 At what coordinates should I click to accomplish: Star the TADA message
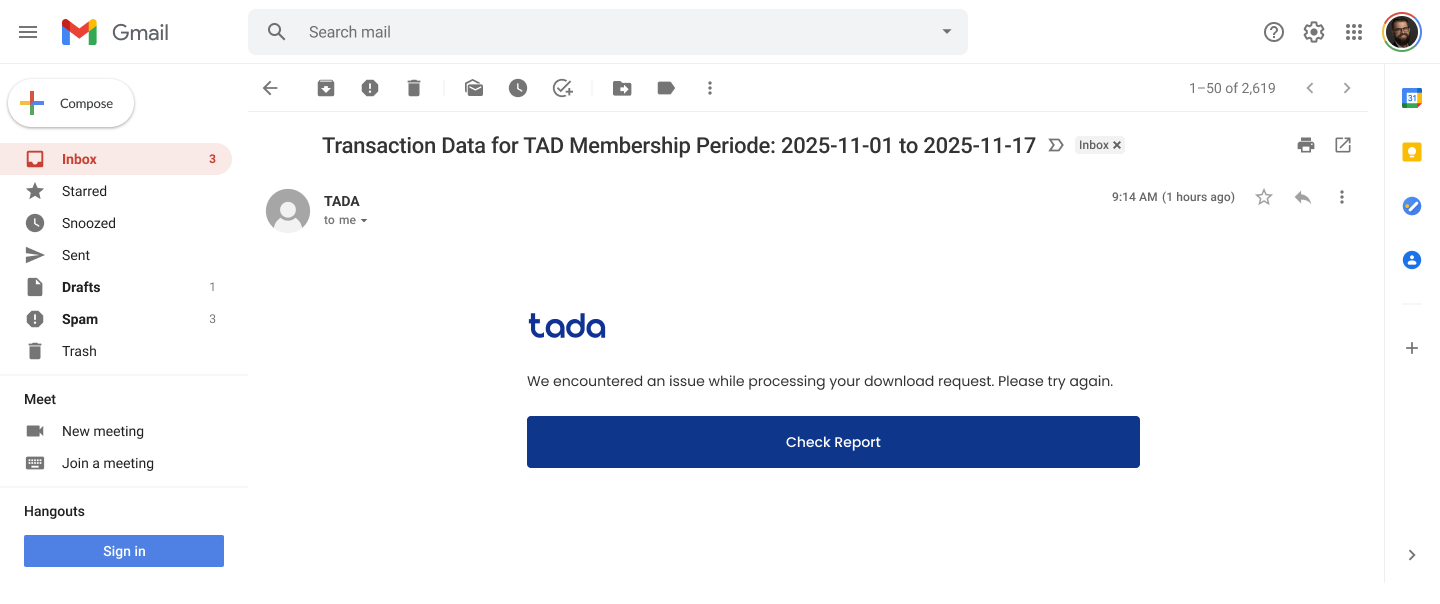click(x=1264, y=197)
